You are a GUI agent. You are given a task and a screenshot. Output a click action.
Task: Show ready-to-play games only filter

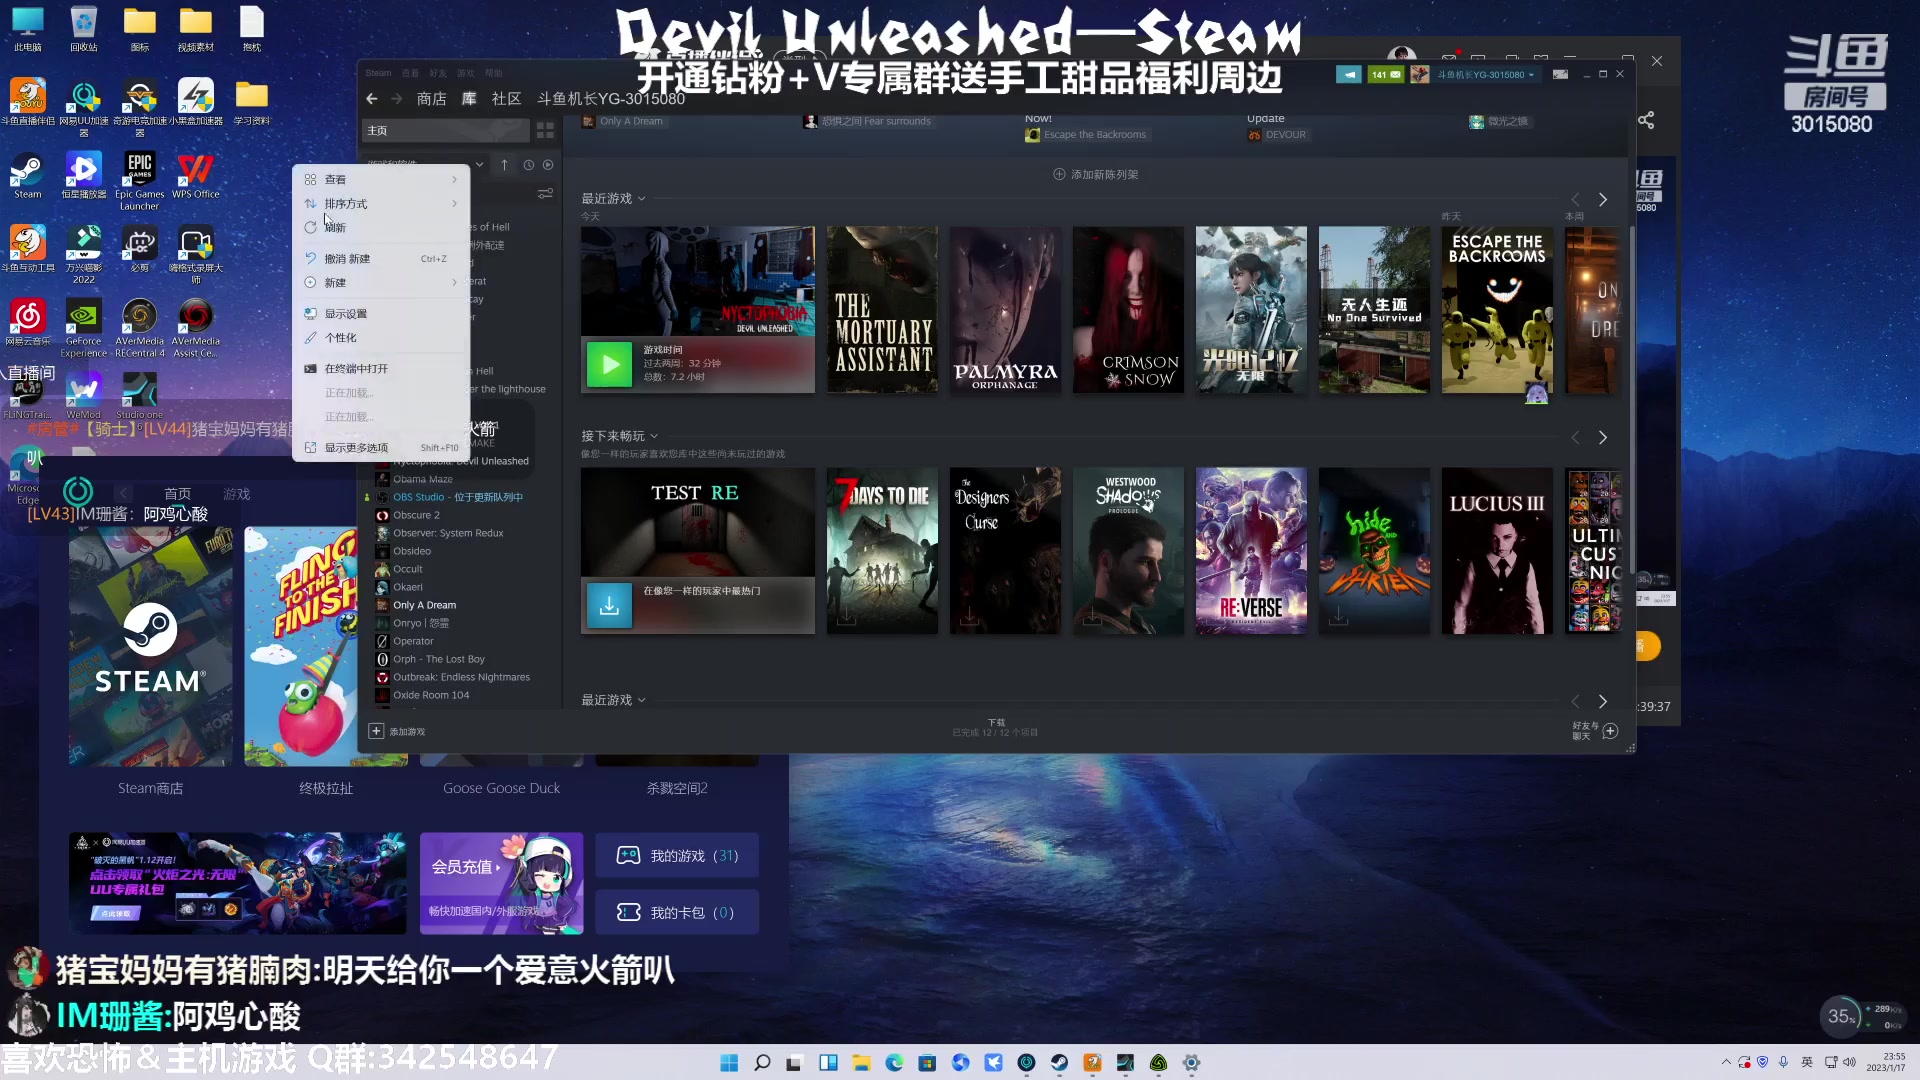click(547, 165)
